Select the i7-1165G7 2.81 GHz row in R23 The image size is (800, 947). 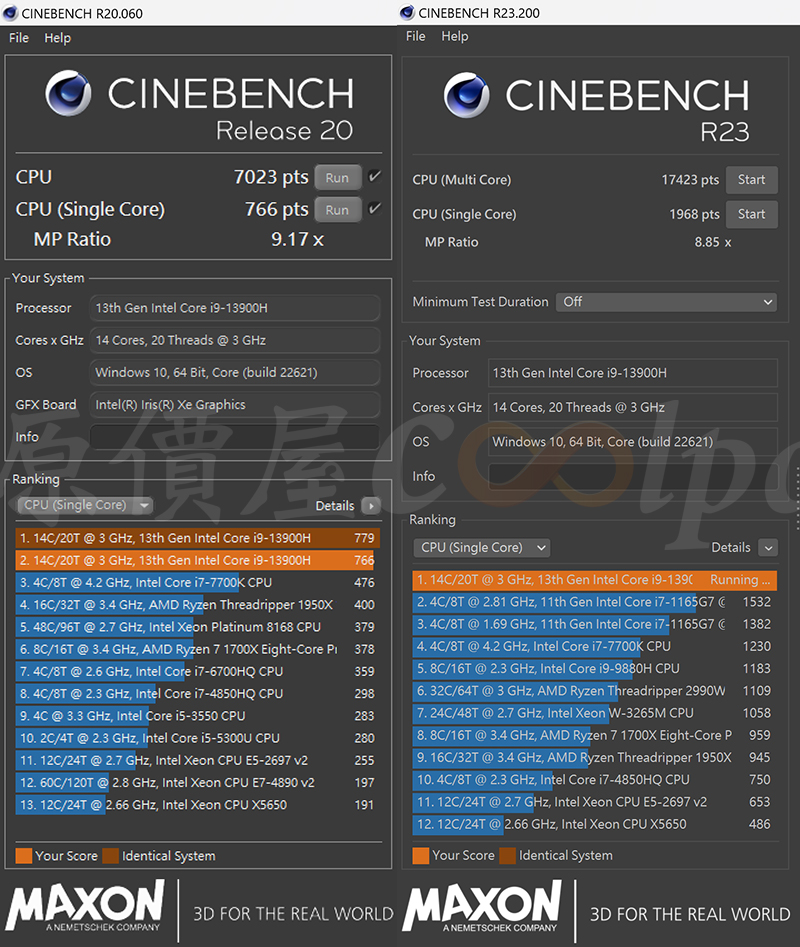coord(595,602)
